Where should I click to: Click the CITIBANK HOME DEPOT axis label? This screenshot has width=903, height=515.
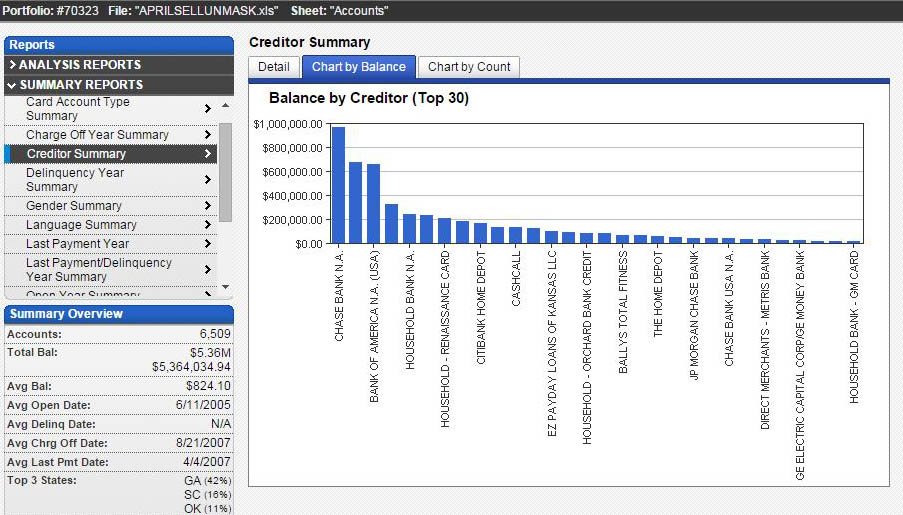(481, 307)
